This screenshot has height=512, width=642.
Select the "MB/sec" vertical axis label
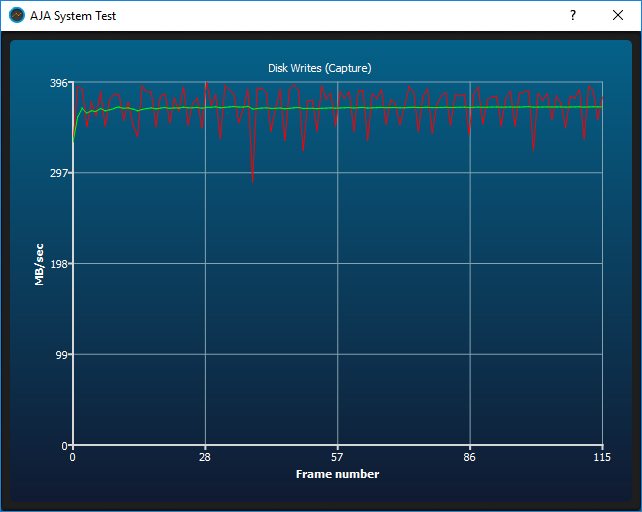[40, 264]
